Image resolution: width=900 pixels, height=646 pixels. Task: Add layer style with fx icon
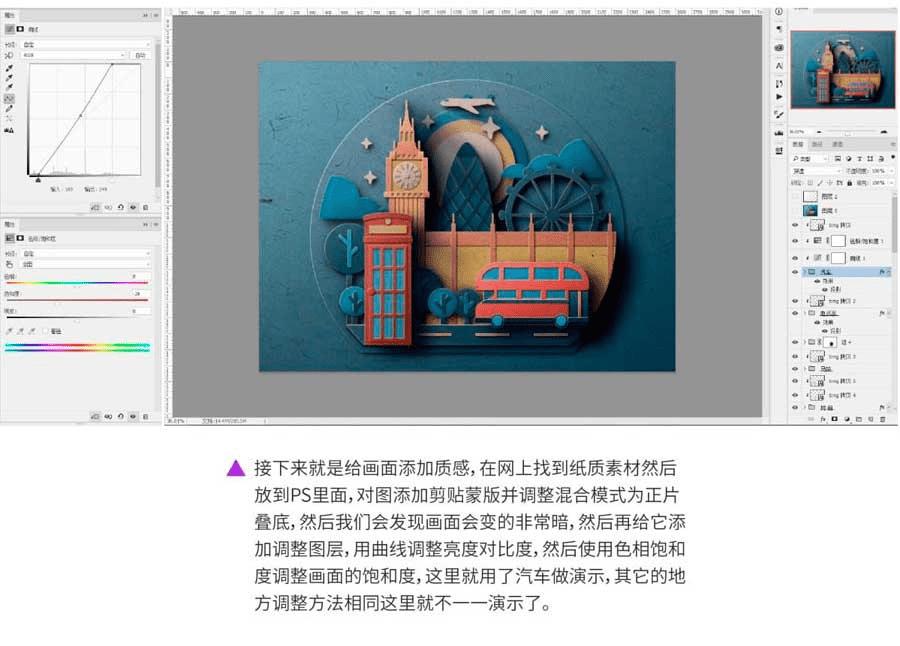(x=823, y=420)
